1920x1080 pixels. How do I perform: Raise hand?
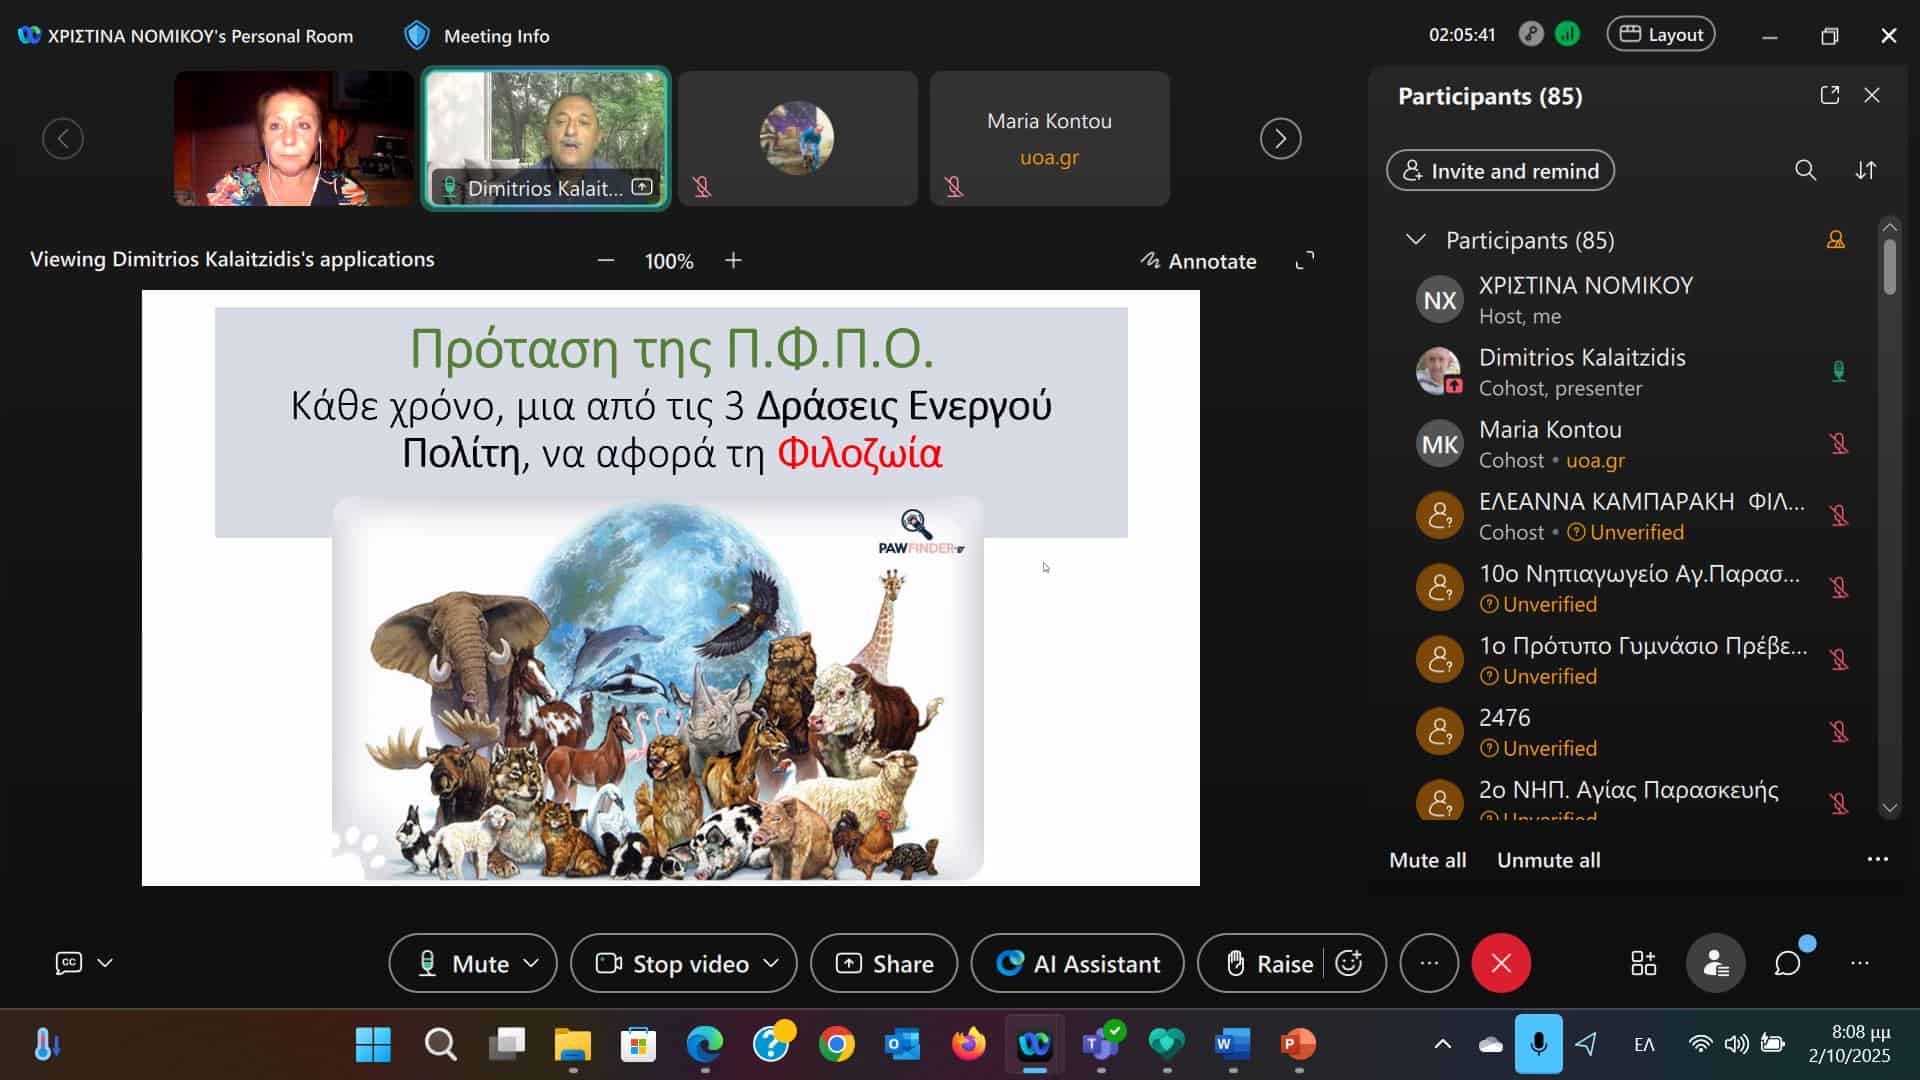click(x=1270, y=963)
